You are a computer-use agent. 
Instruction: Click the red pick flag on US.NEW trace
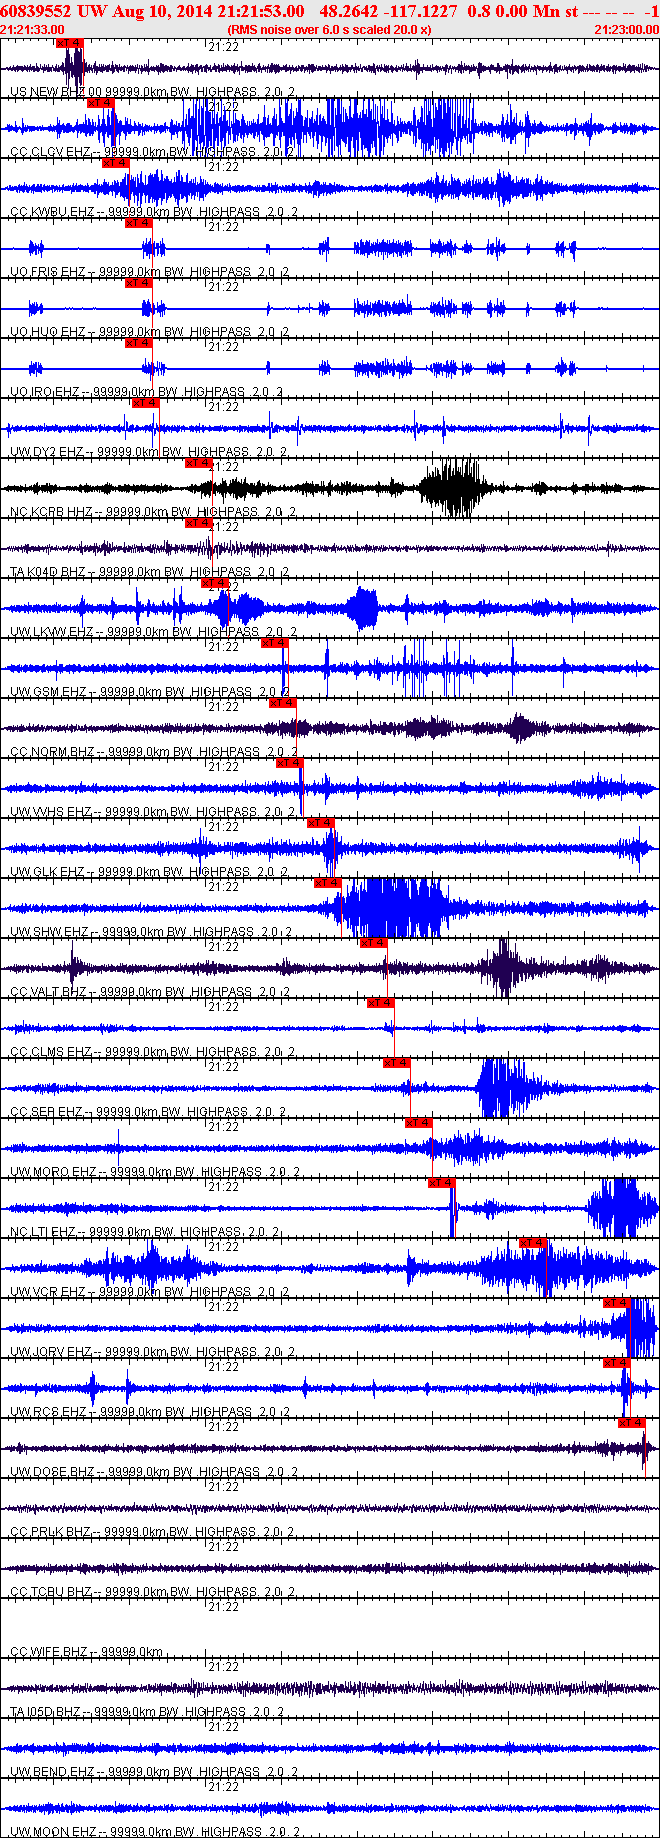click(69, 43)
